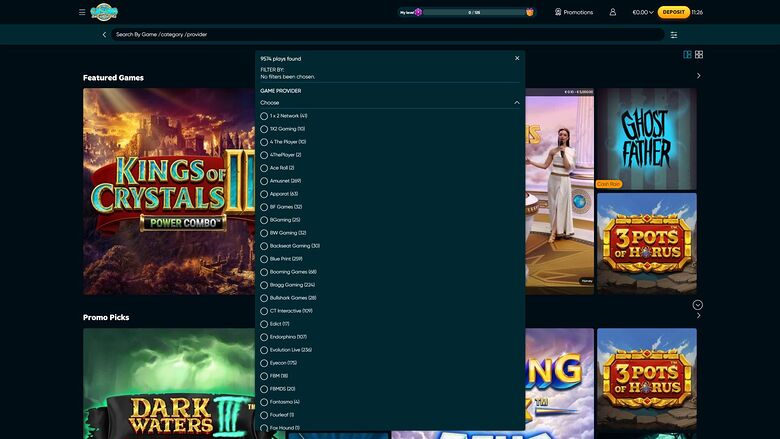Click the purple level badge icon
Viewport: 780px width, 439px height.
(x=418, y=12)
